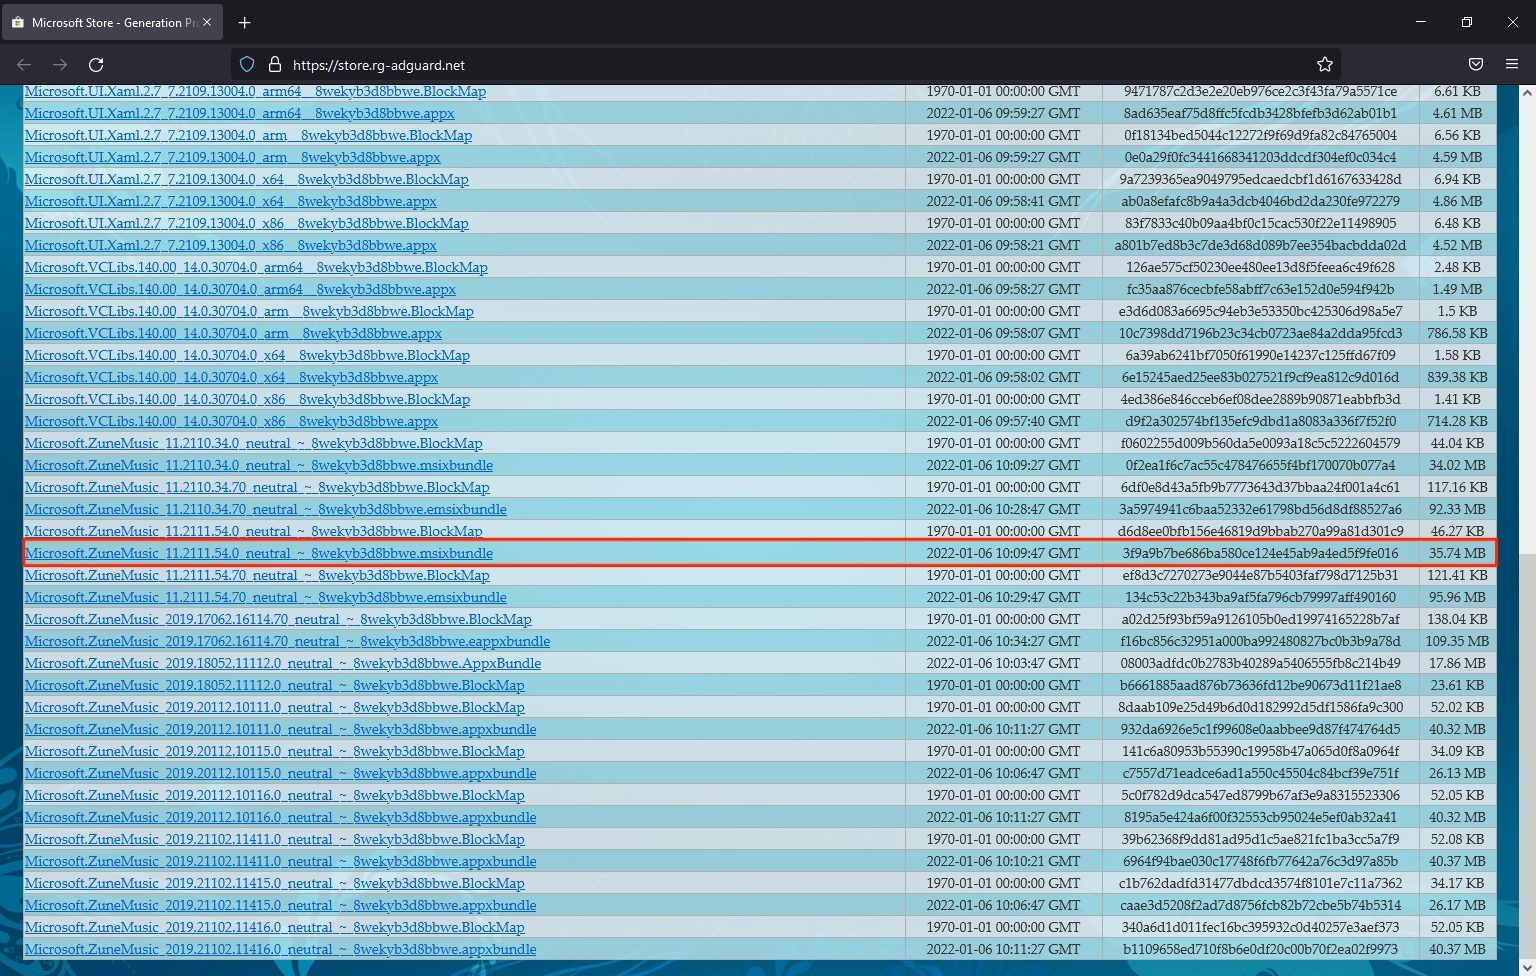Screen dimensions: 1536x976
Task: Open ZuneMusic 2019.21102.11415.0 appxbundle link
Action: pyautogui.click(x=281, y=905)
